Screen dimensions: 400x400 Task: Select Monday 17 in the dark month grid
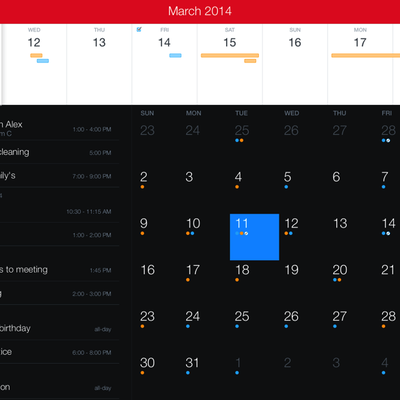[x=193, y=270]
